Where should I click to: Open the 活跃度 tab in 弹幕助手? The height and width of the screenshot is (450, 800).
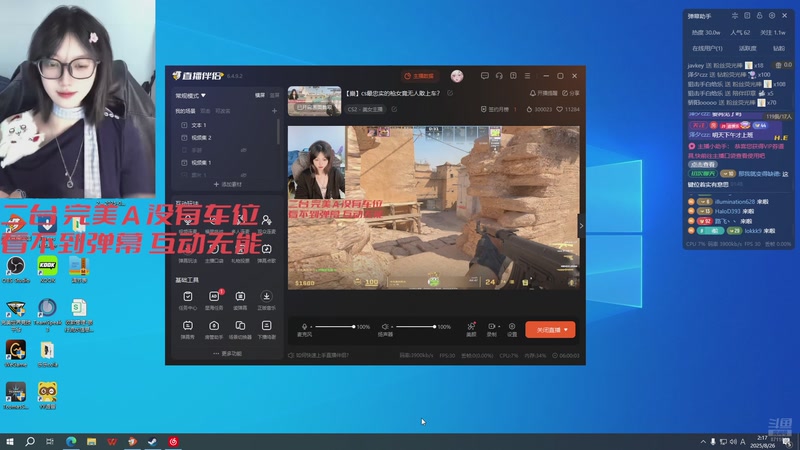point(747,48)
